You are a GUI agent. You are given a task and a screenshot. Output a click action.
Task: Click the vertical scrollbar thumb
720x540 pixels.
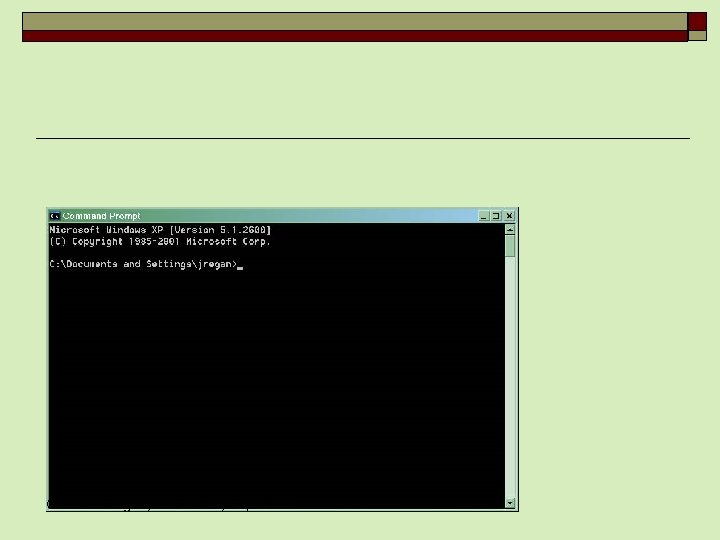click(510, 246)
